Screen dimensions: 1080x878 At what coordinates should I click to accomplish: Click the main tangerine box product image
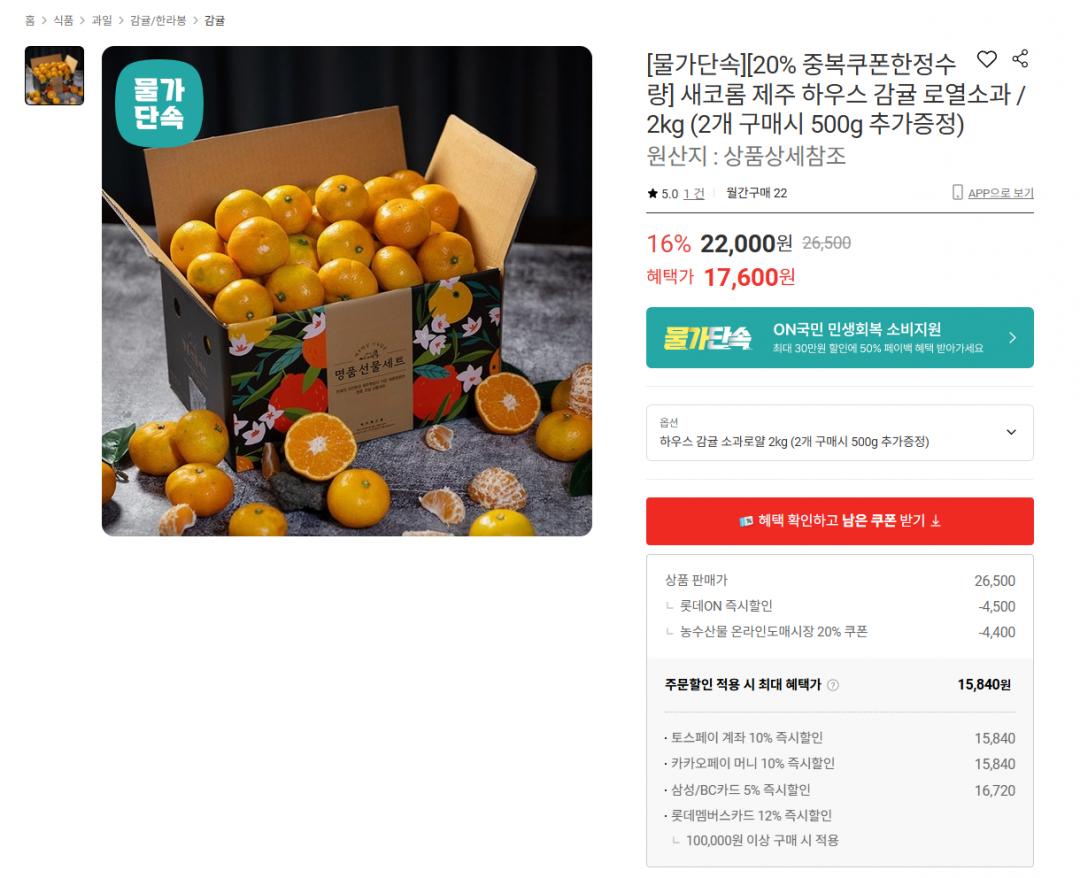[347, 291]
